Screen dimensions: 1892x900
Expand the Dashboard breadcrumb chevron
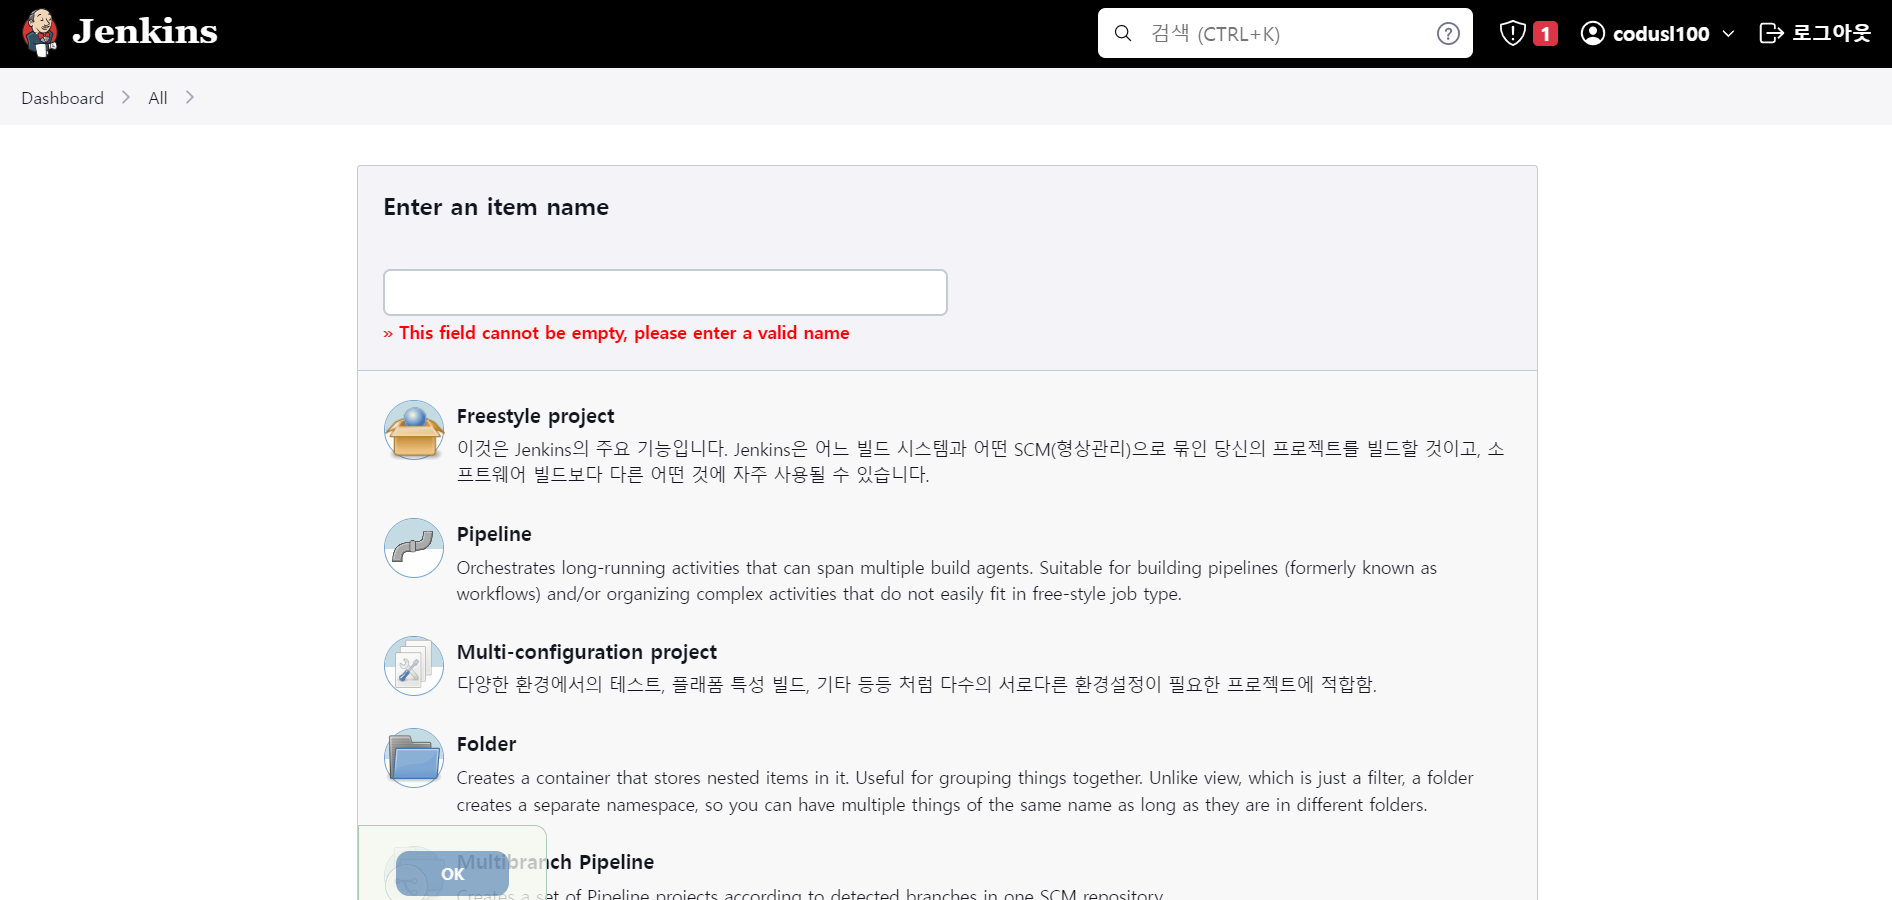pyautogui.click(x=126, y=97)
